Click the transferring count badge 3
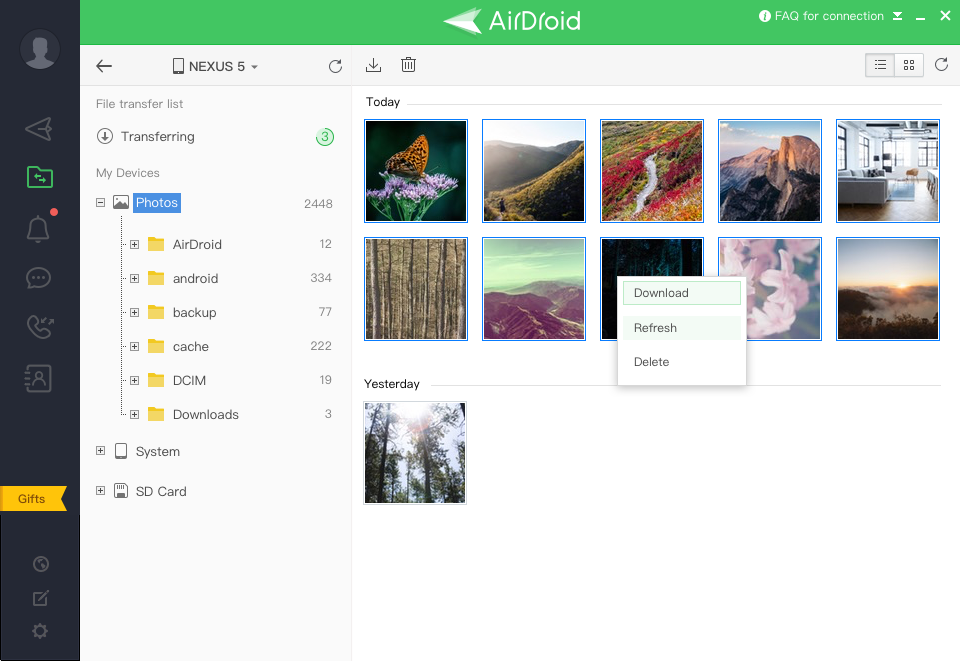Screen dimensions: 960x661 [x=325, y=136]
